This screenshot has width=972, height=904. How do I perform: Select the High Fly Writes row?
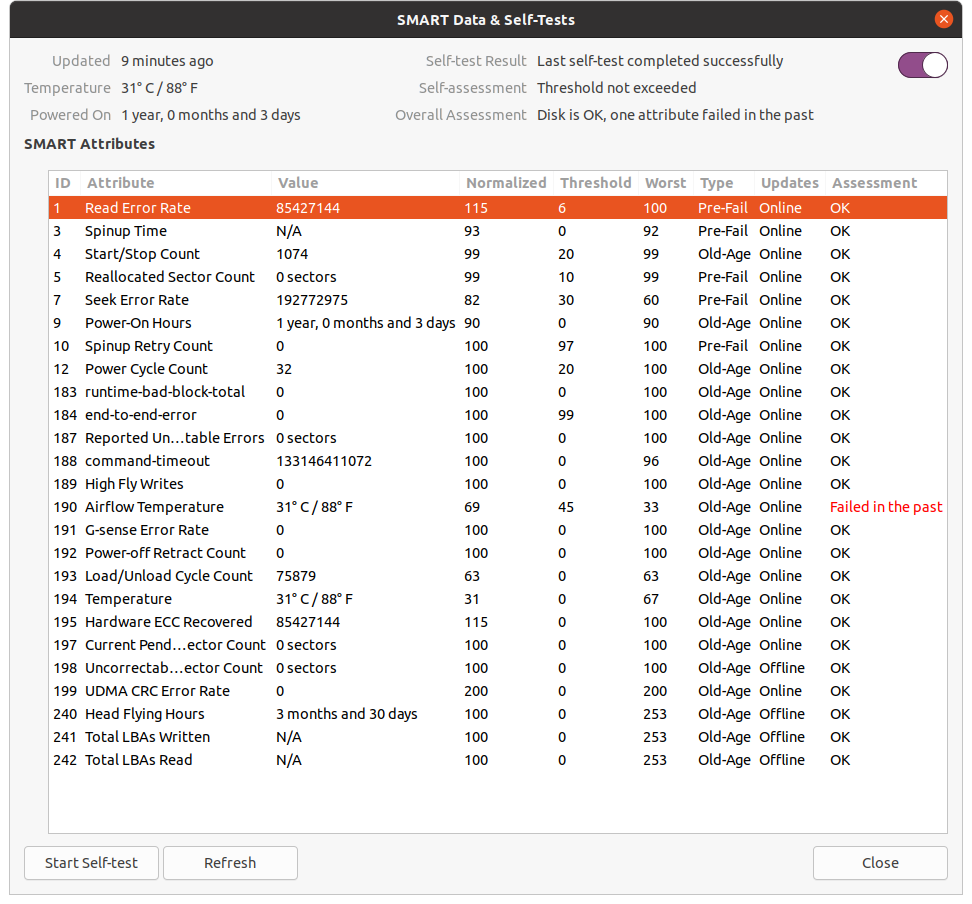(498, 483)
